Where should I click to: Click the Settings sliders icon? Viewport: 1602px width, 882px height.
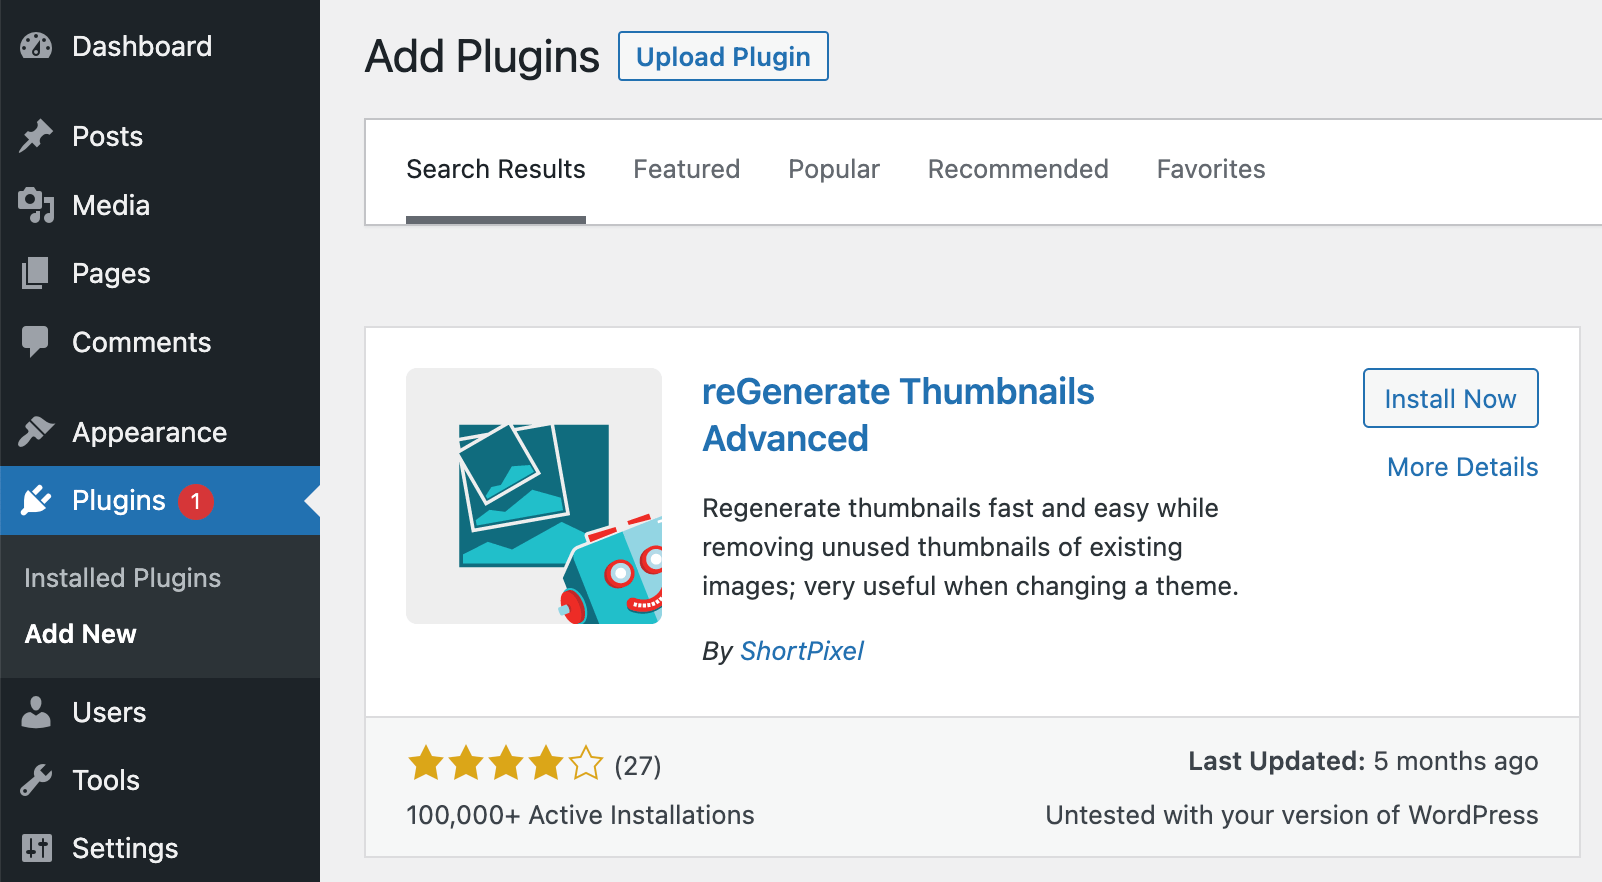click(36, 848)
